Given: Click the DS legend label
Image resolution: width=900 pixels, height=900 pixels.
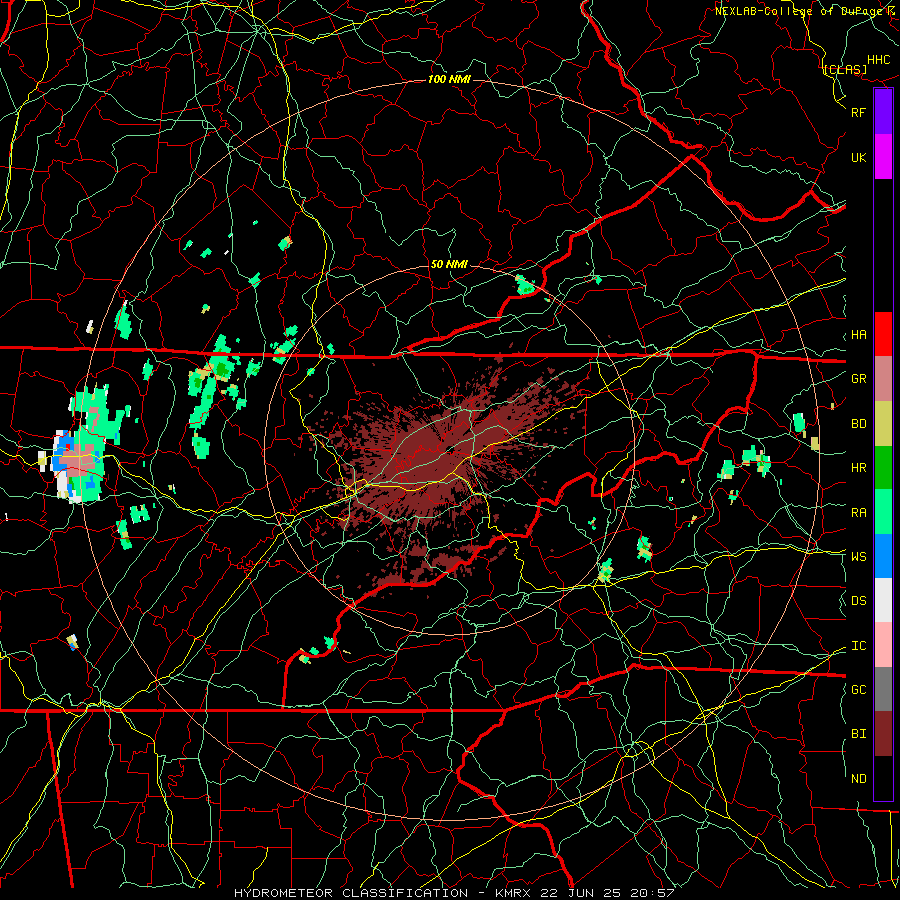Looking at the screenshot, I should click(858, 601).
